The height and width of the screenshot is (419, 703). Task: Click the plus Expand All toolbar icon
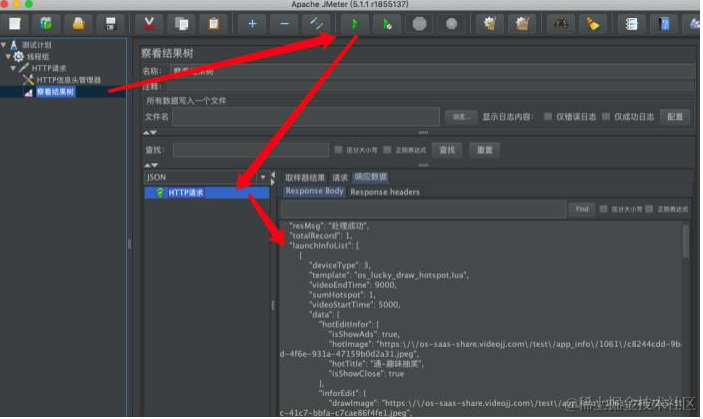pos(252,23)
